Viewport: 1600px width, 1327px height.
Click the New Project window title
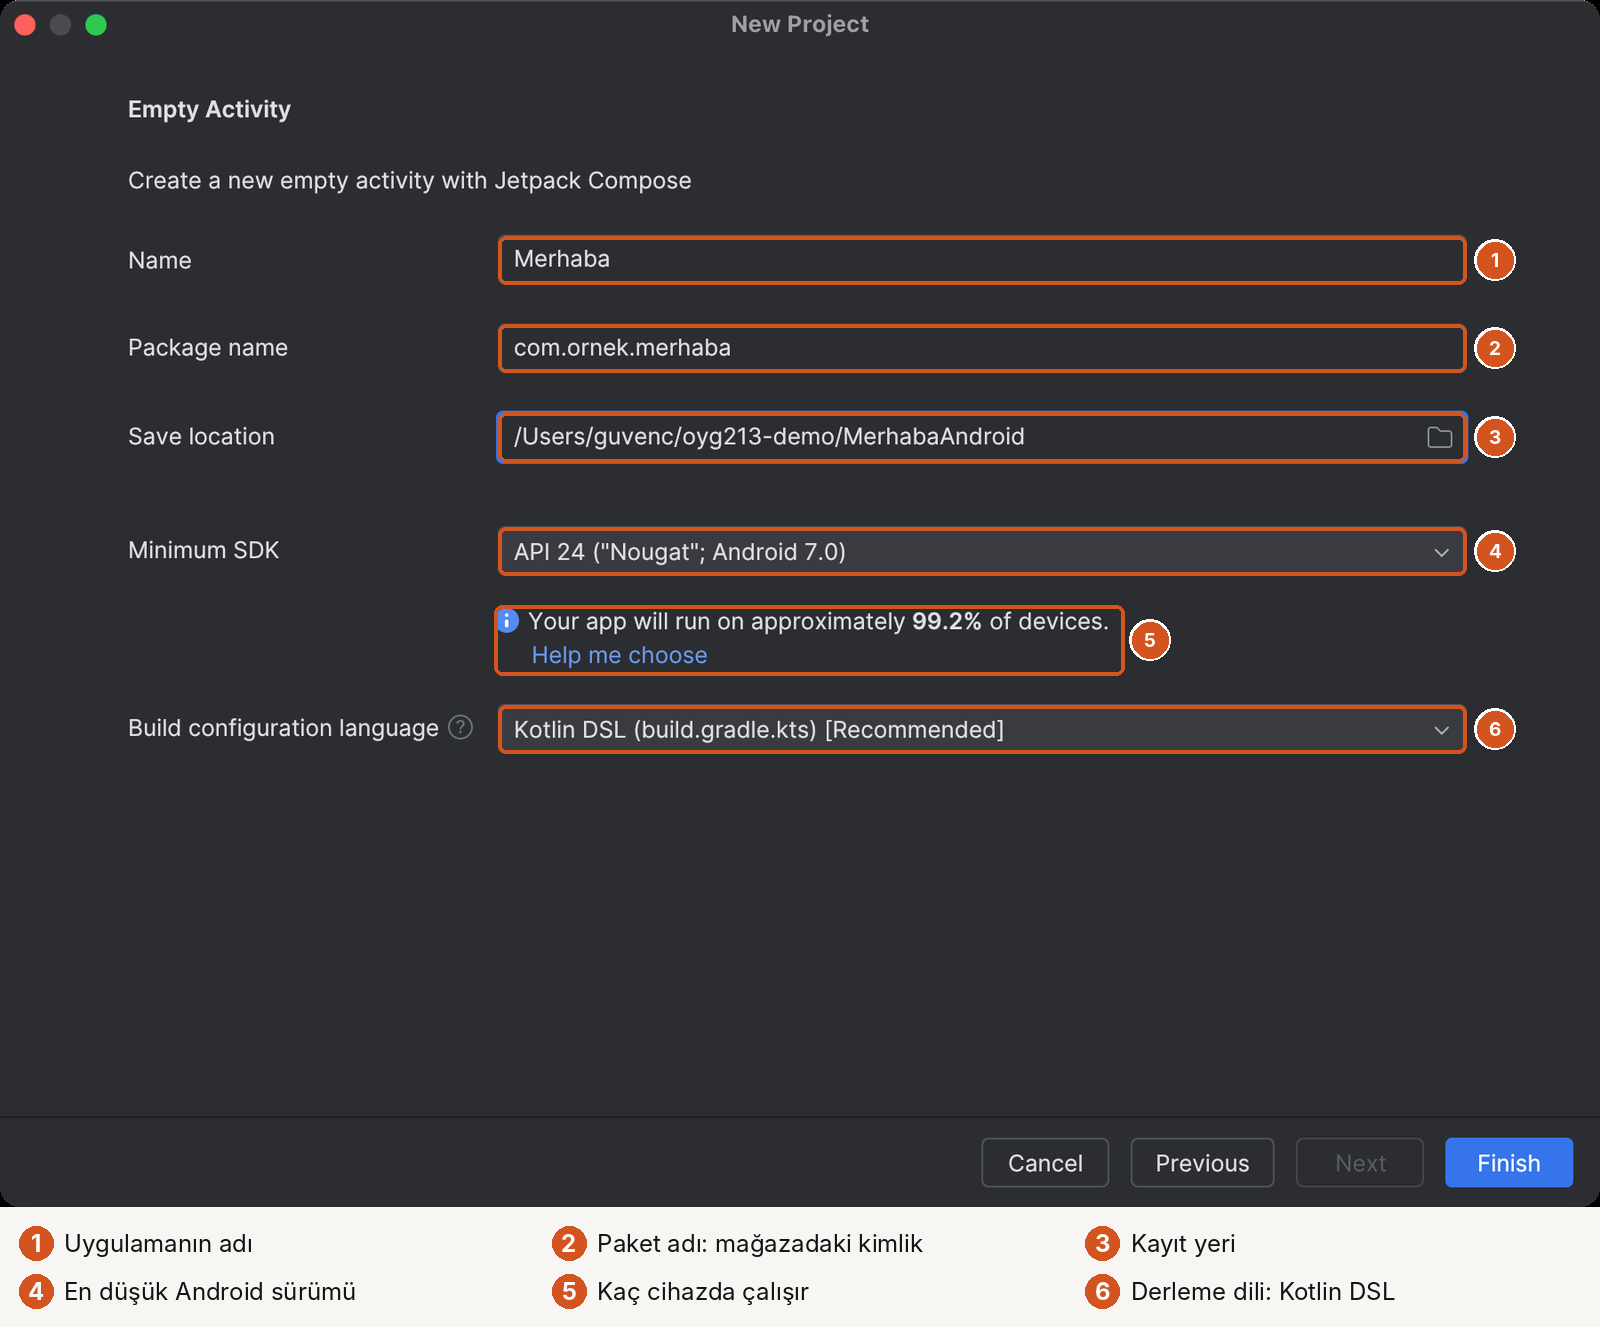pyautogui.click(x=800, y=24)
